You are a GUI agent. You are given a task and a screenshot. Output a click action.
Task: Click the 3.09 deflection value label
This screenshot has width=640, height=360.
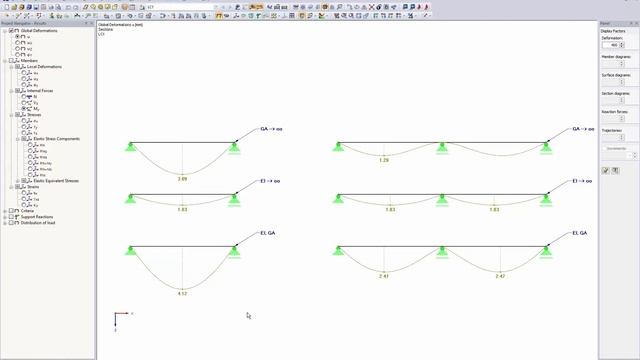point(182,179)
